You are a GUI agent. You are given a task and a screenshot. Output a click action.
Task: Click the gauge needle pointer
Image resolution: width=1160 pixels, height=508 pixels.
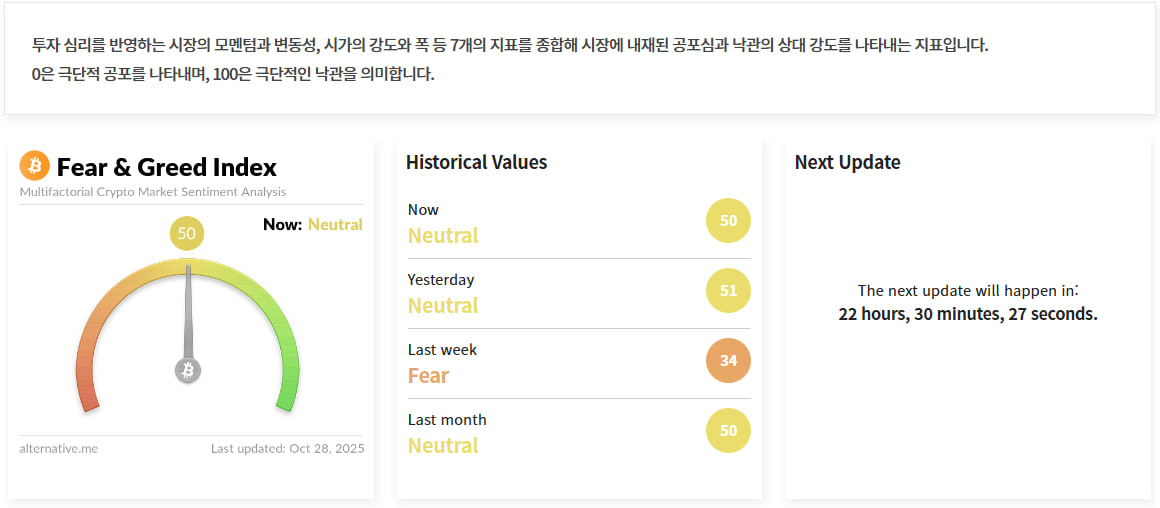(x=188, y=310)
